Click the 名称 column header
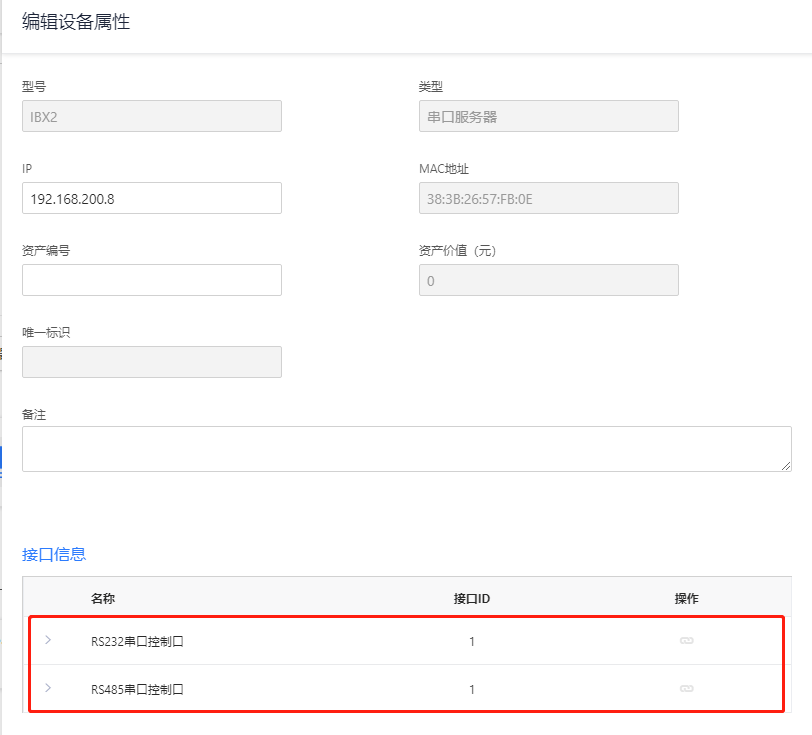Image resolution: width=812 pixels, height=735 pixels. pyautogui.click(x=103, y=599)
